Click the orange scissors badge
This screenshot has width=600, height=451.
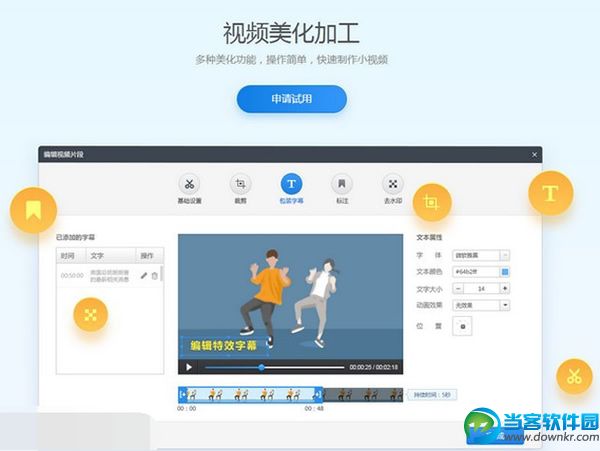coord(574,376)
